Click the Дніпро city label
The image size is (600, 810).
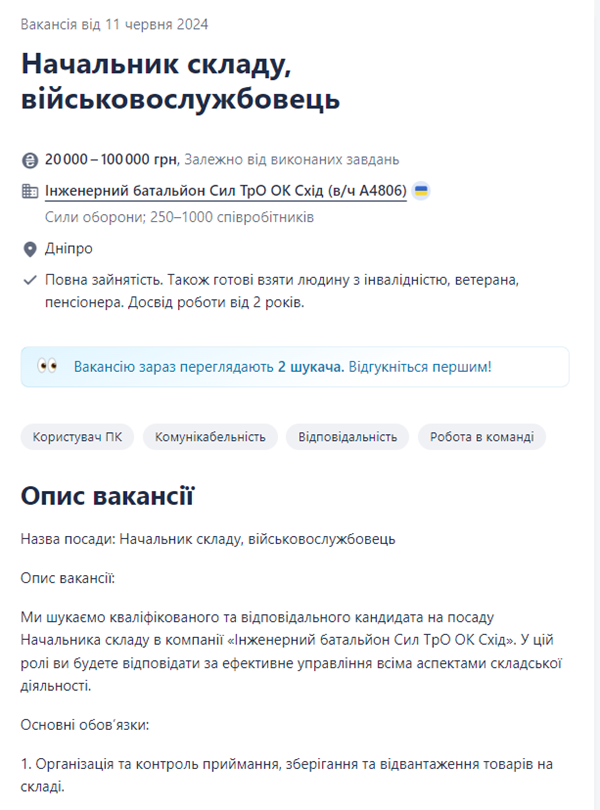(69, 248)
